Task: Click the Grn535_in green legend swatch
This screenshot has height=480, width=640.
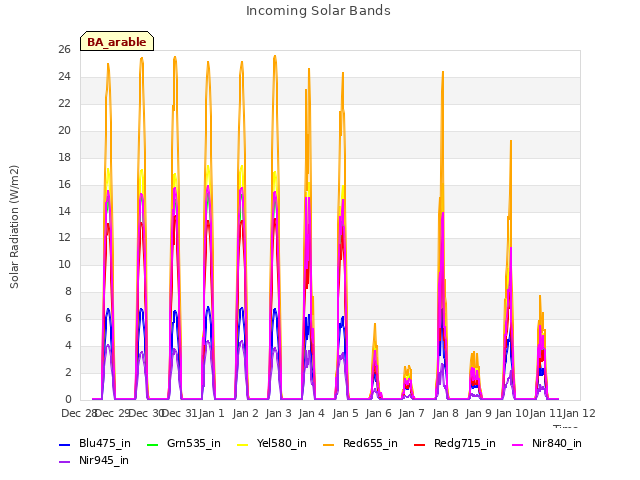Action: (152, 445)
